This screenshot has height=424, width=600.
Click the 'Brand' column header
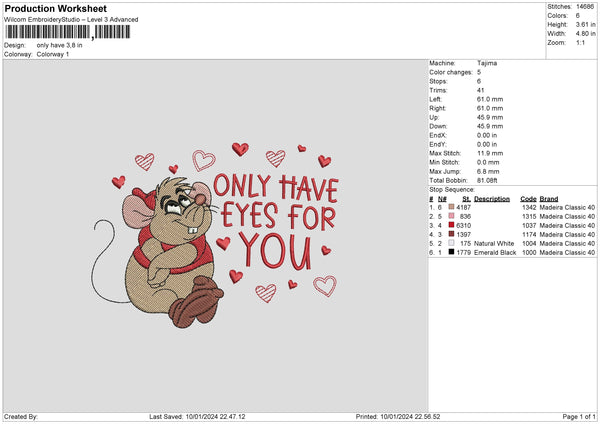(x=549, y=199)
